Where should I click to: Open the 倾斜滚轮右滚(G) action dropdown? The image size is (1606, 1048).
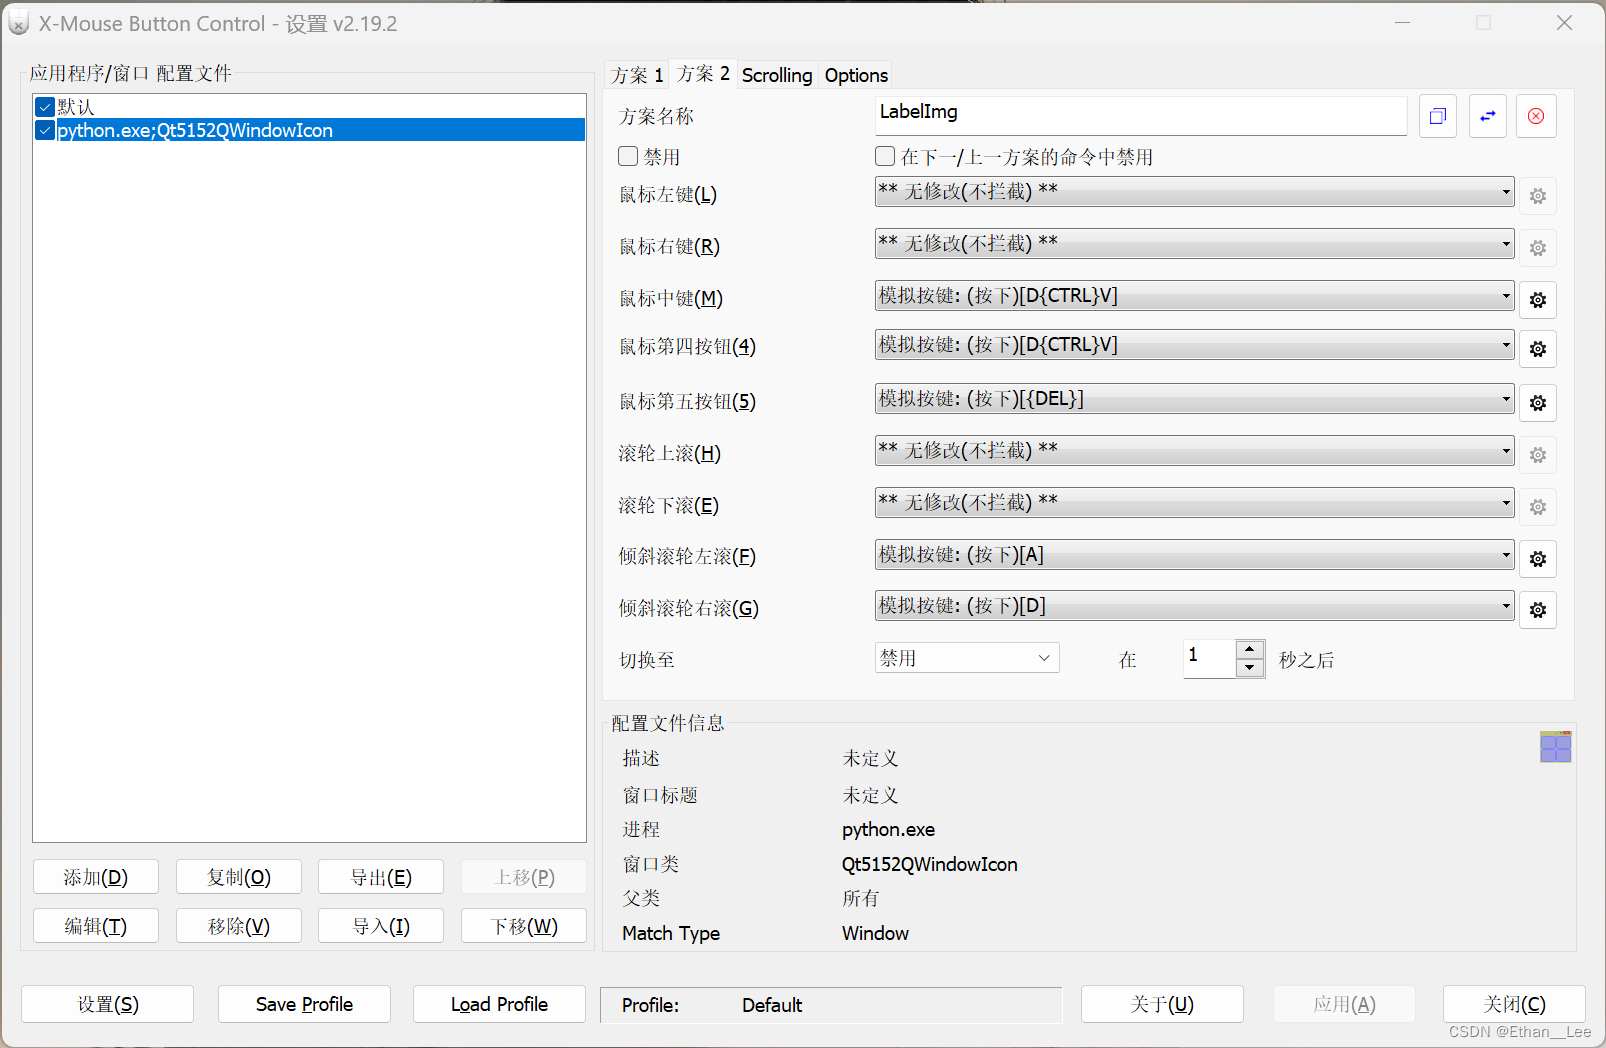click(1194, 606)
